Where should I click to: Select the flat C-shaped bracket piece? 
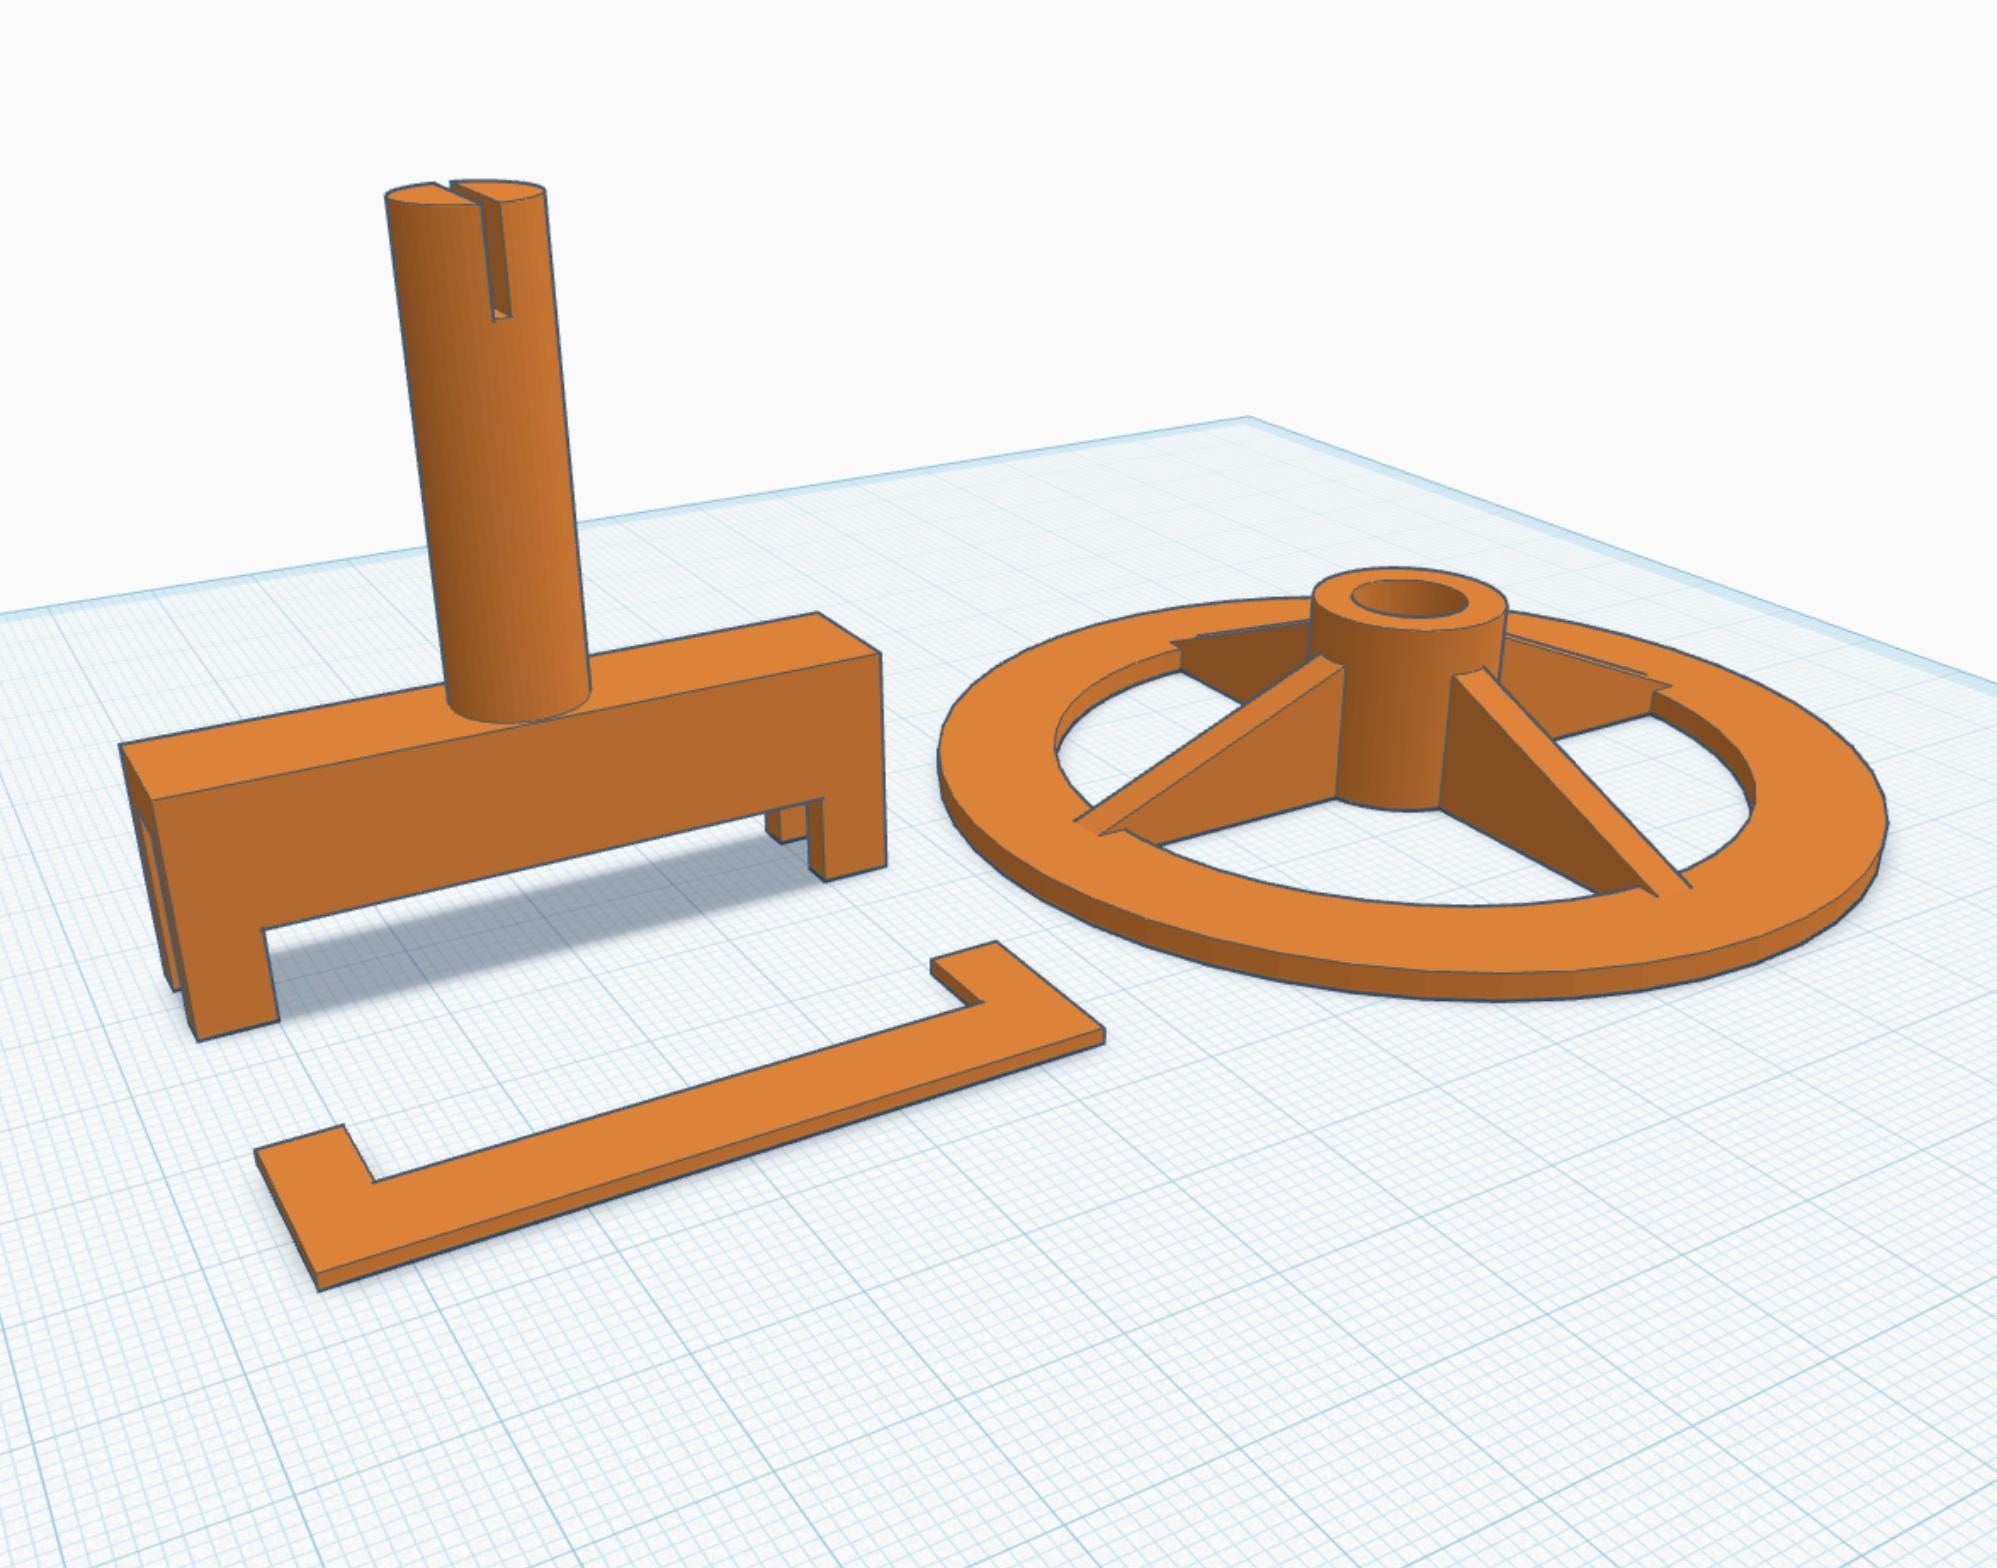click(680, 1117)
